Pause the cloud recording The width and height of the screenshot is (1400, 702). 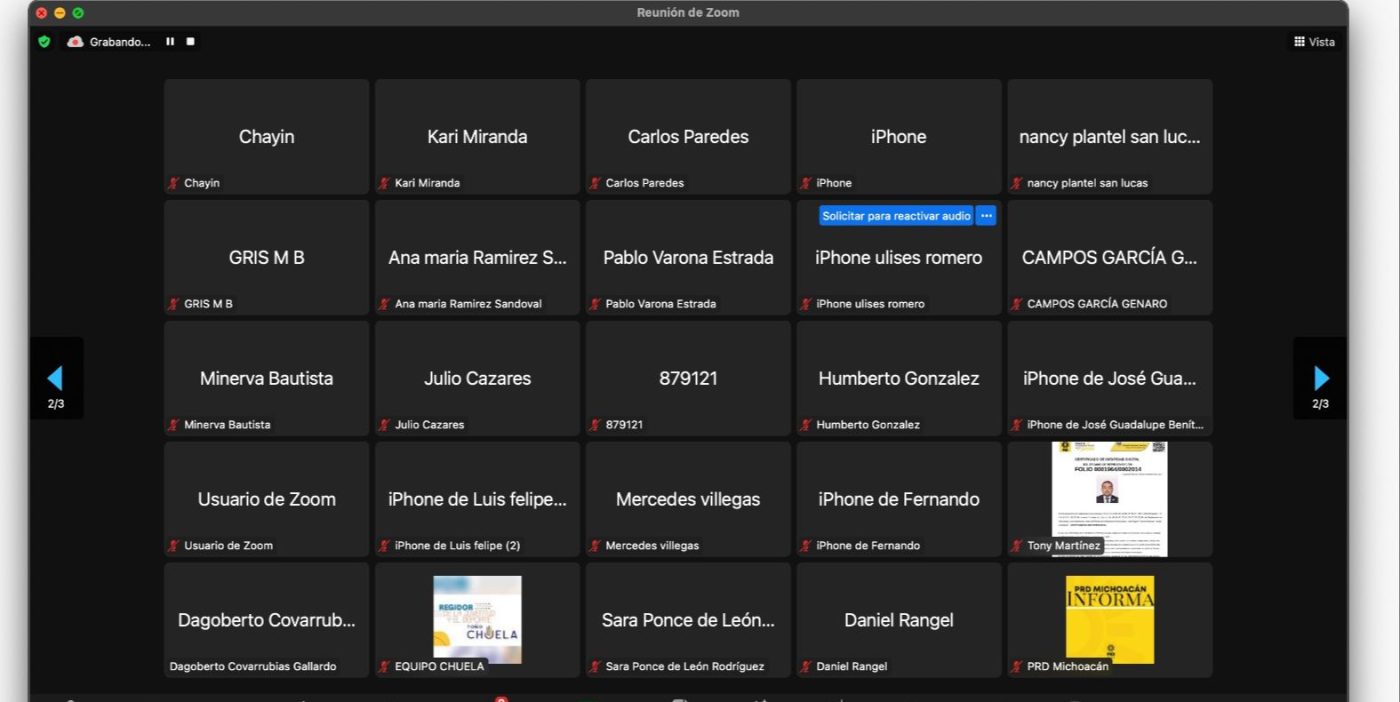[x=170, y=42]
